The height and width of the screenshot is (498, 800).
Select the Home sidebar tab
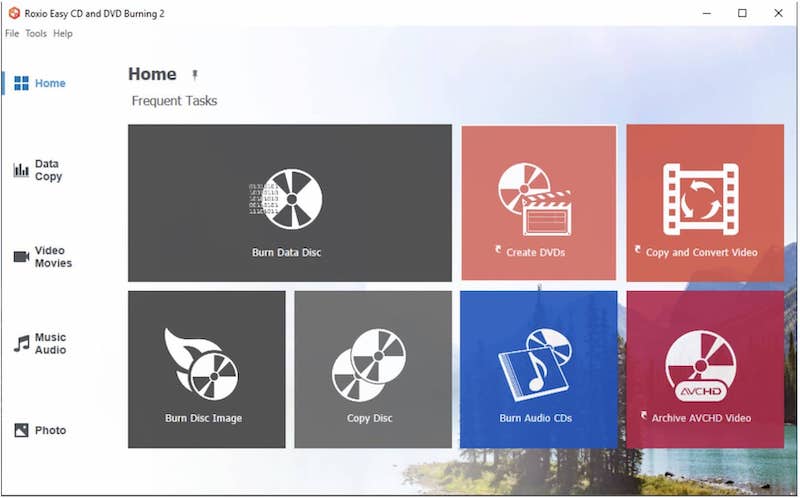(50, 83)
